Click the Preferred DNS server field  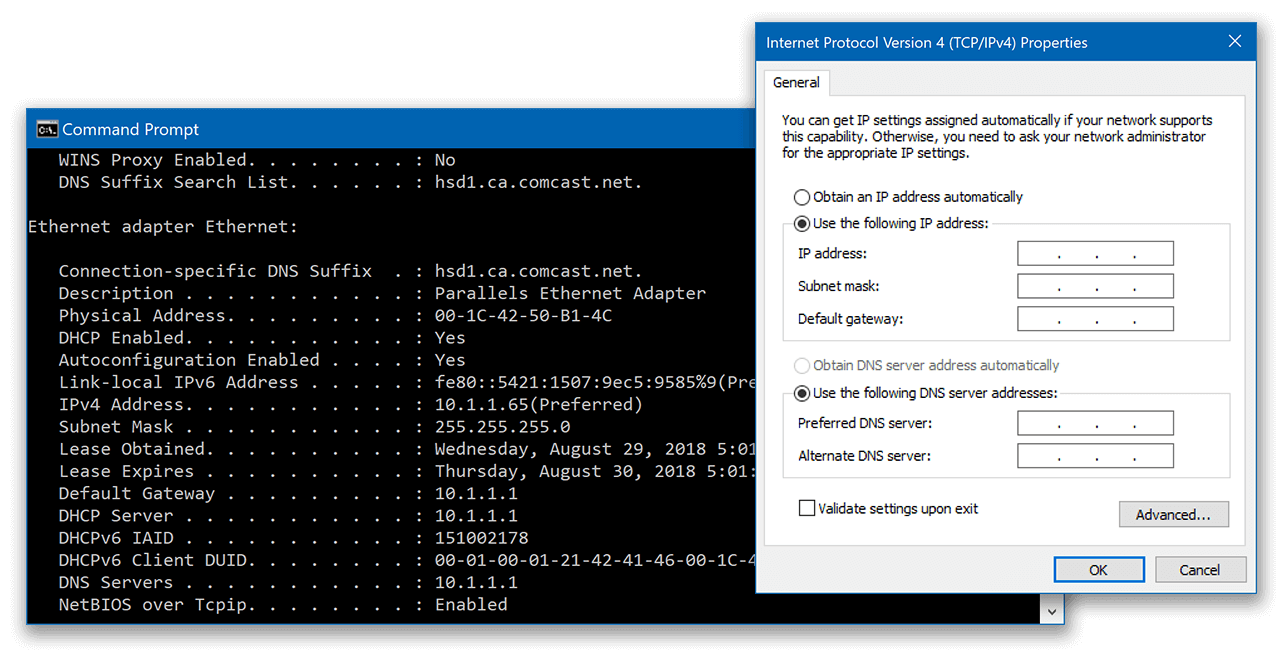click(x=1094, y=423)
